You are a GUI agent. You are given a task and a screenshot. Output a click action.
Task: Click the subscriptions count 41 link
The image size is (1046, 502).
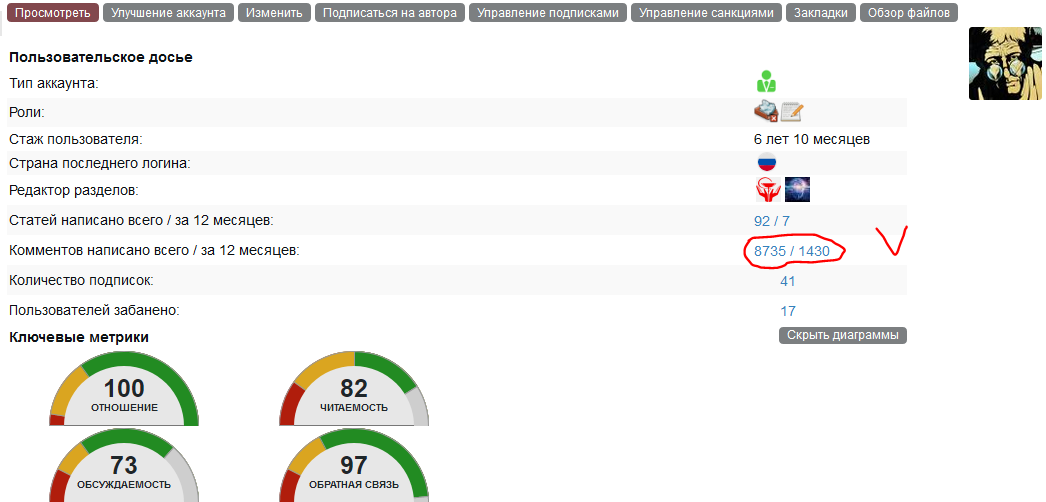pyautogui.click(x=788, y=281)
